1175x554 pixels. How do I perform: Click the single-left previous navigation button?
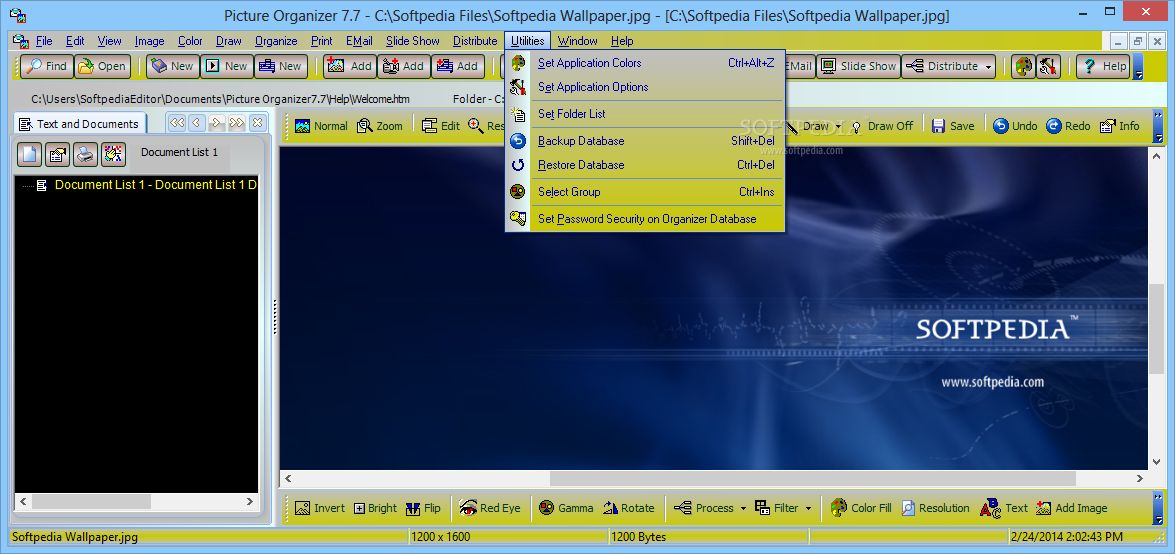(196, 123)
